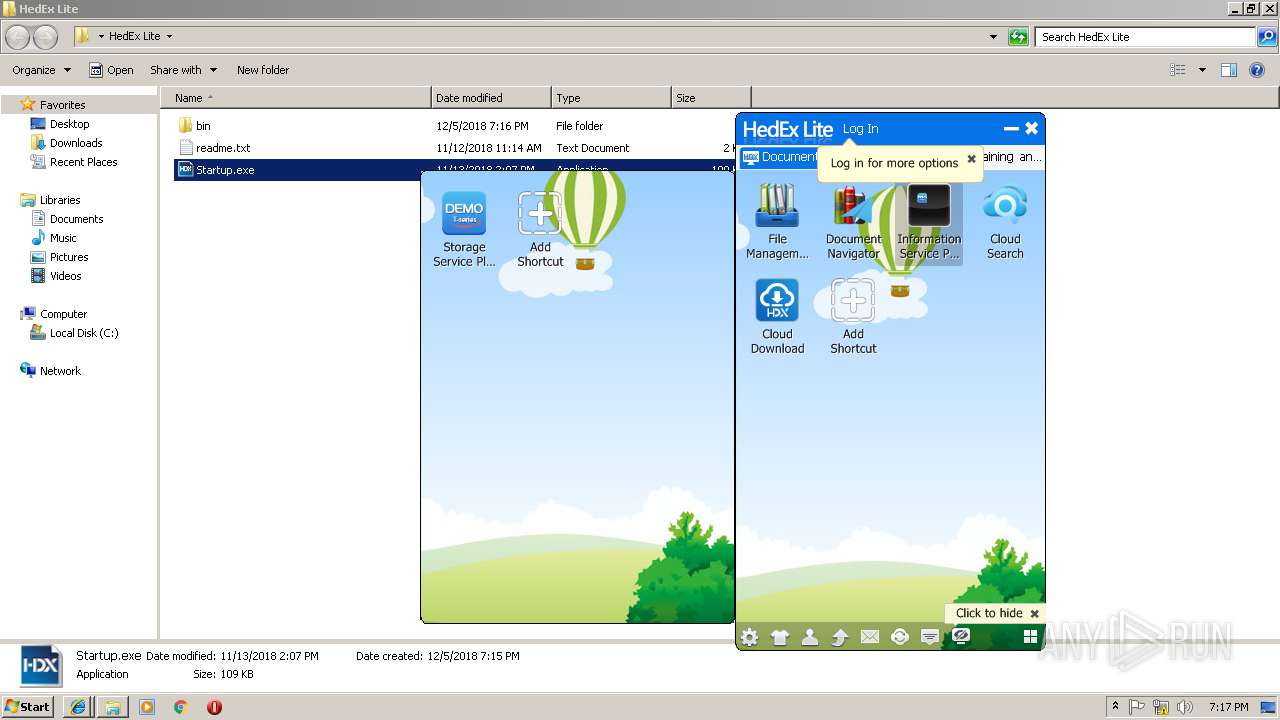Dismiss the 'Click to hide' tooltip
1280x720 pixels.
(x=1034, y=614)
